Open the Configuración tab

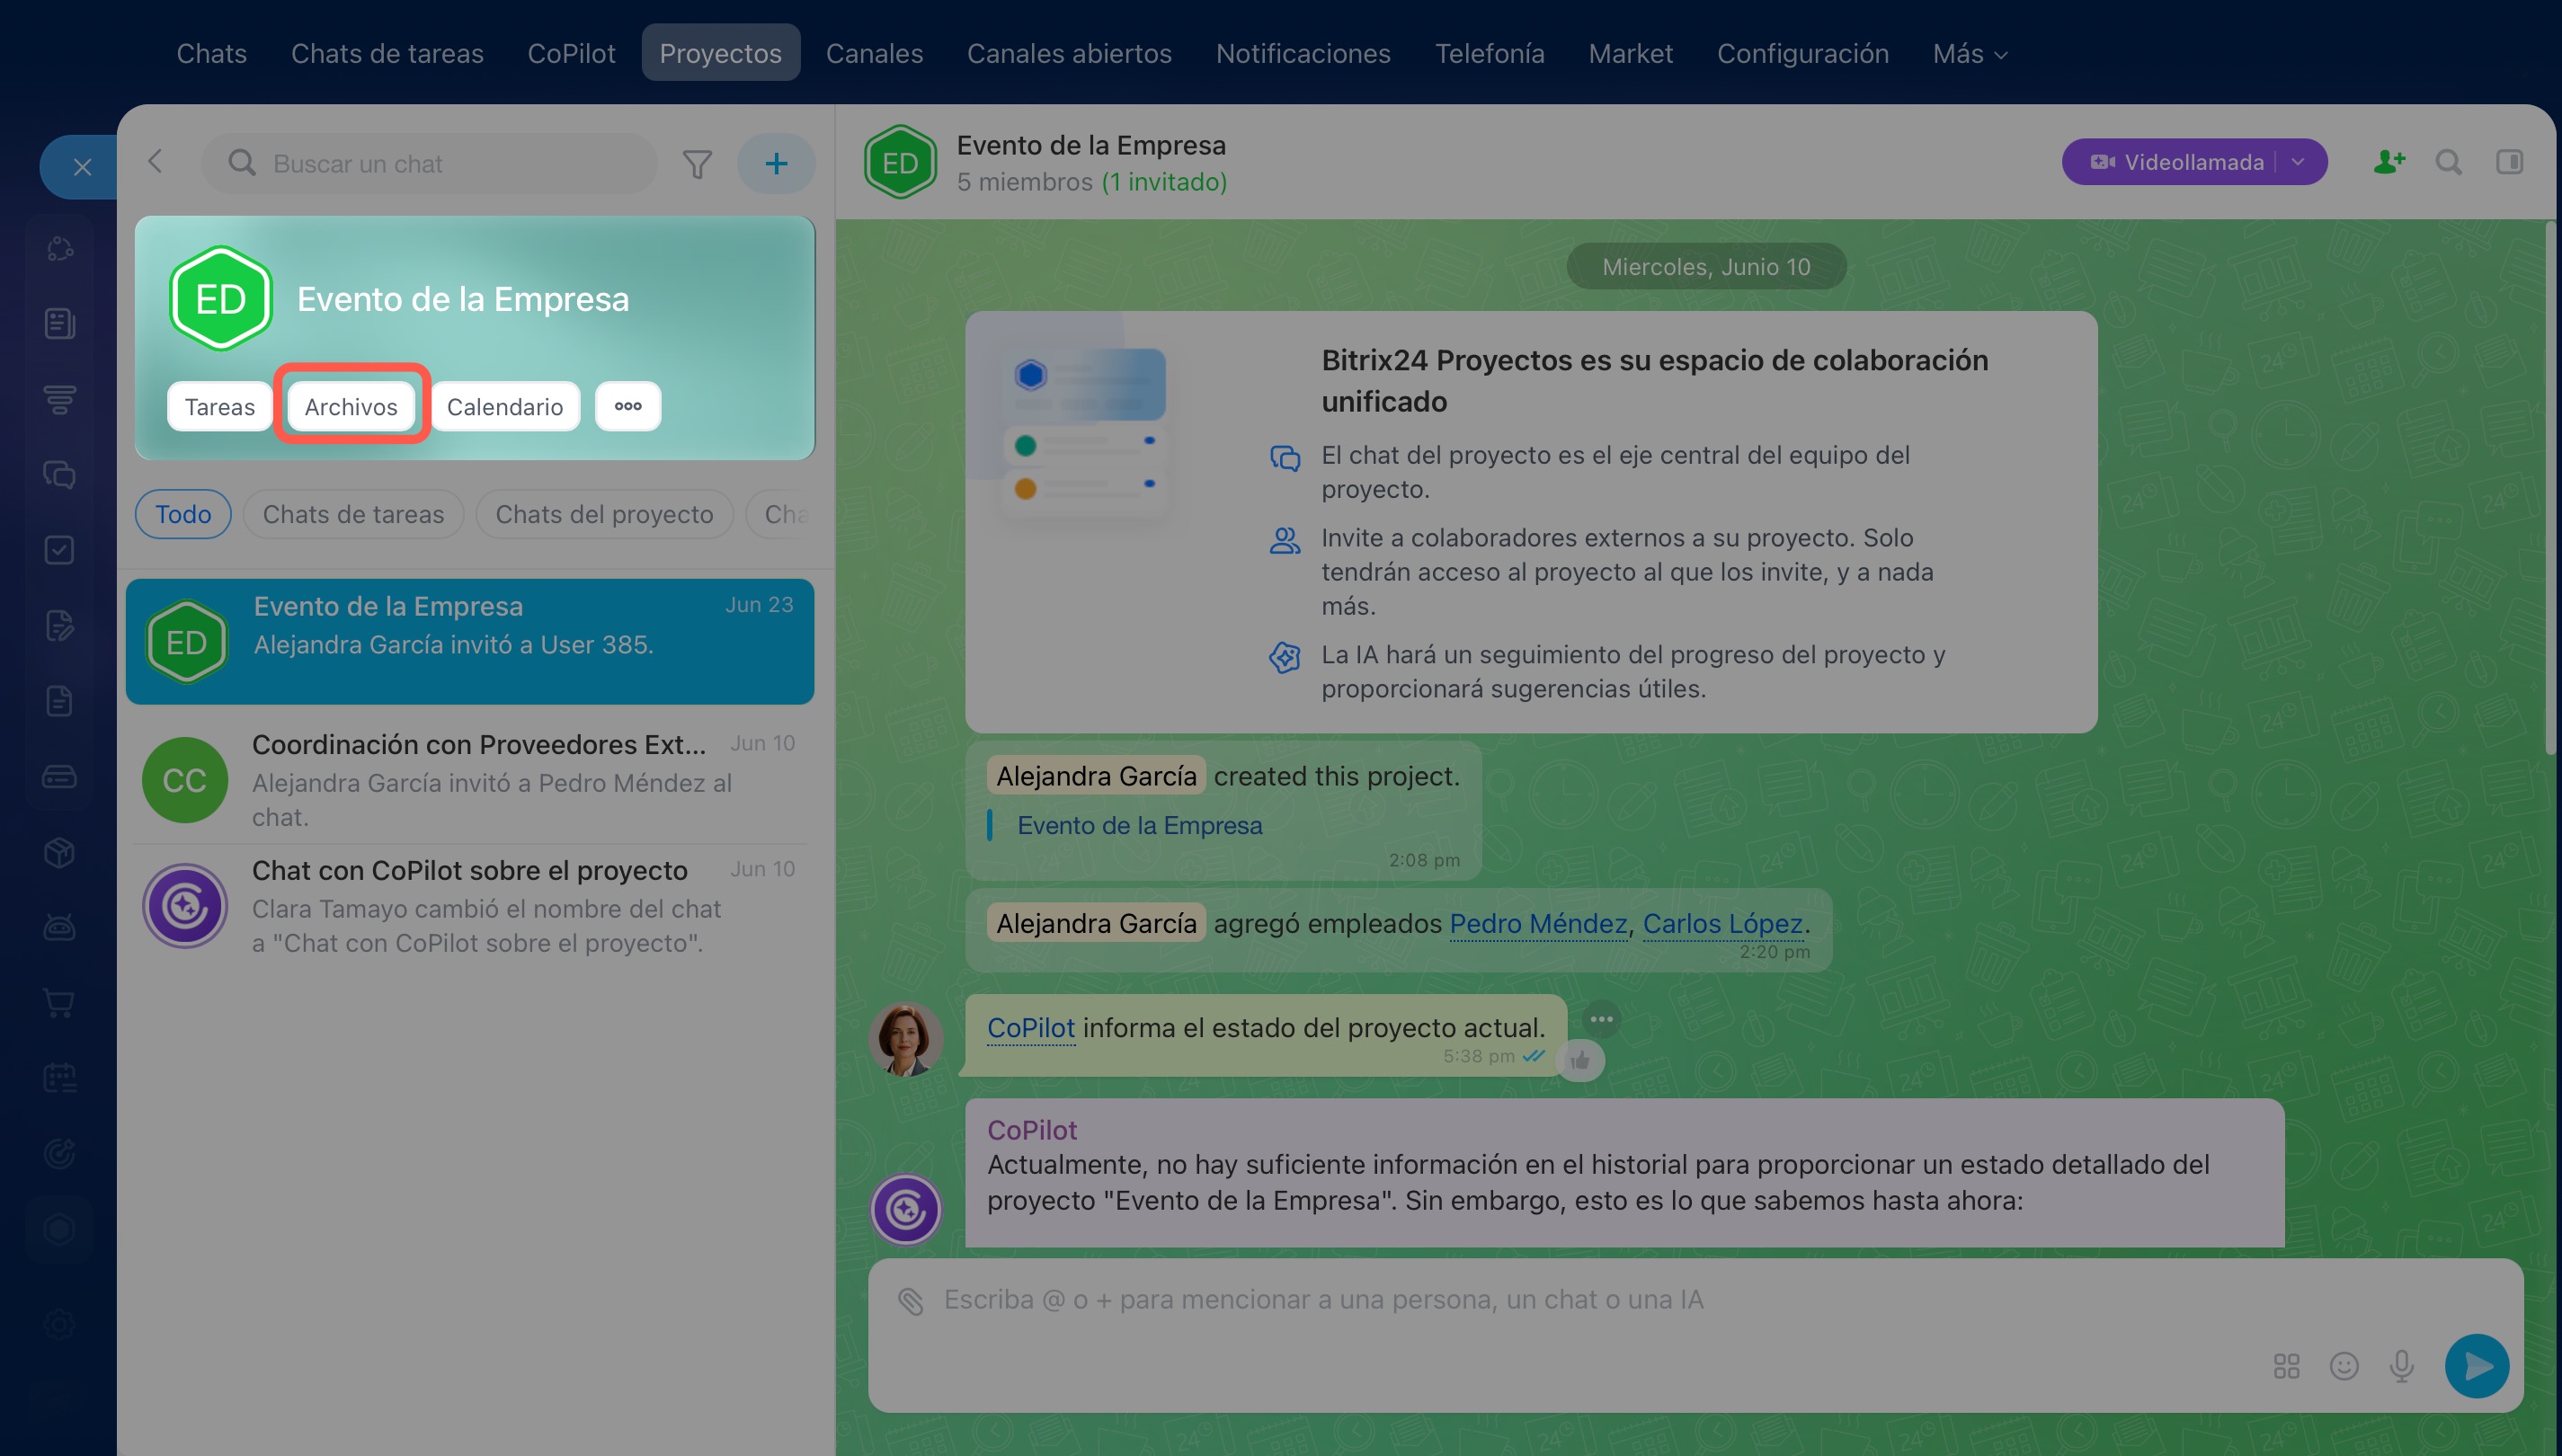pyautogui.click(x=1802, y=53)
